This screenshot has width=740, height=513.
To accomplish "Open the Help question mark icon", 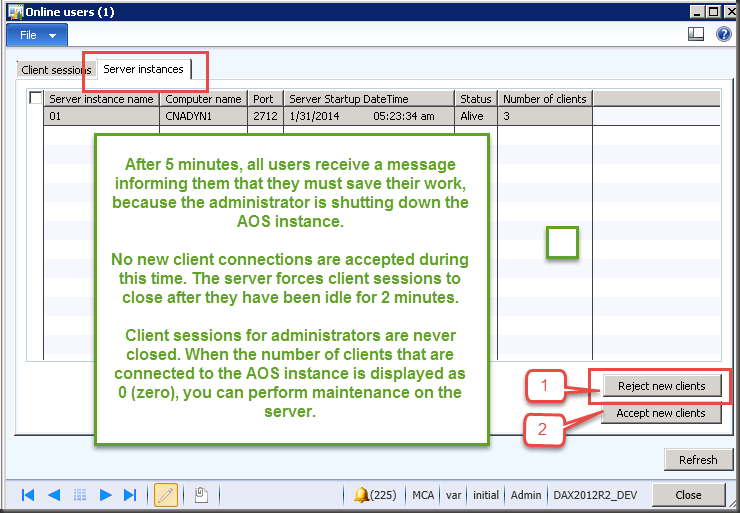I will click(723, 35).
